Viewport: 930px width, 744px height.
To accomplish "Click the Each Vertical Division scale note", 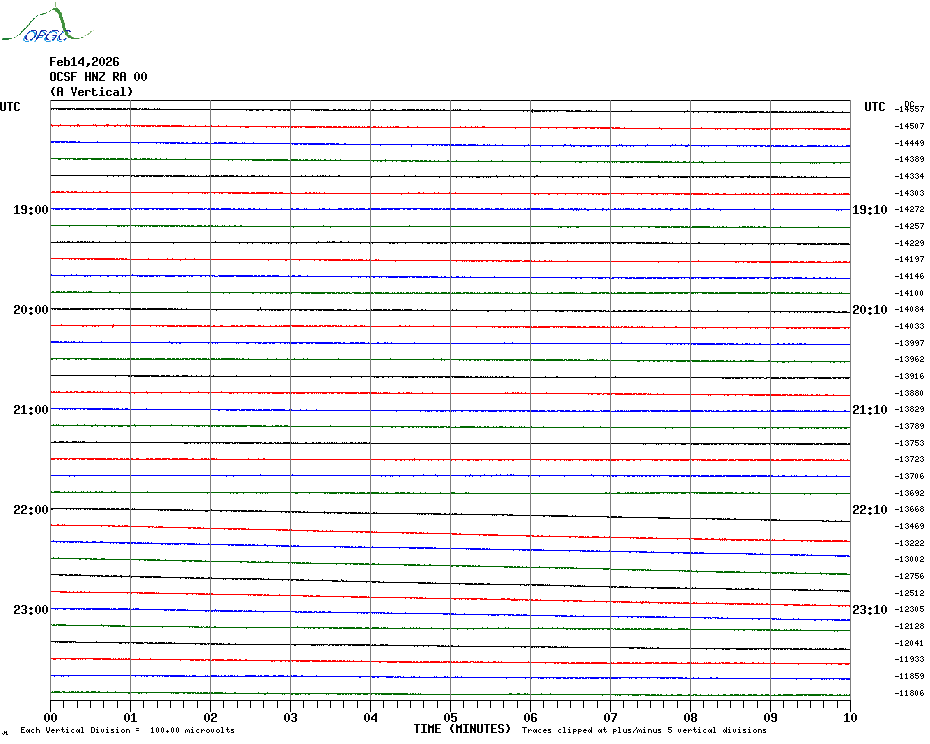I will click(128, 730).
